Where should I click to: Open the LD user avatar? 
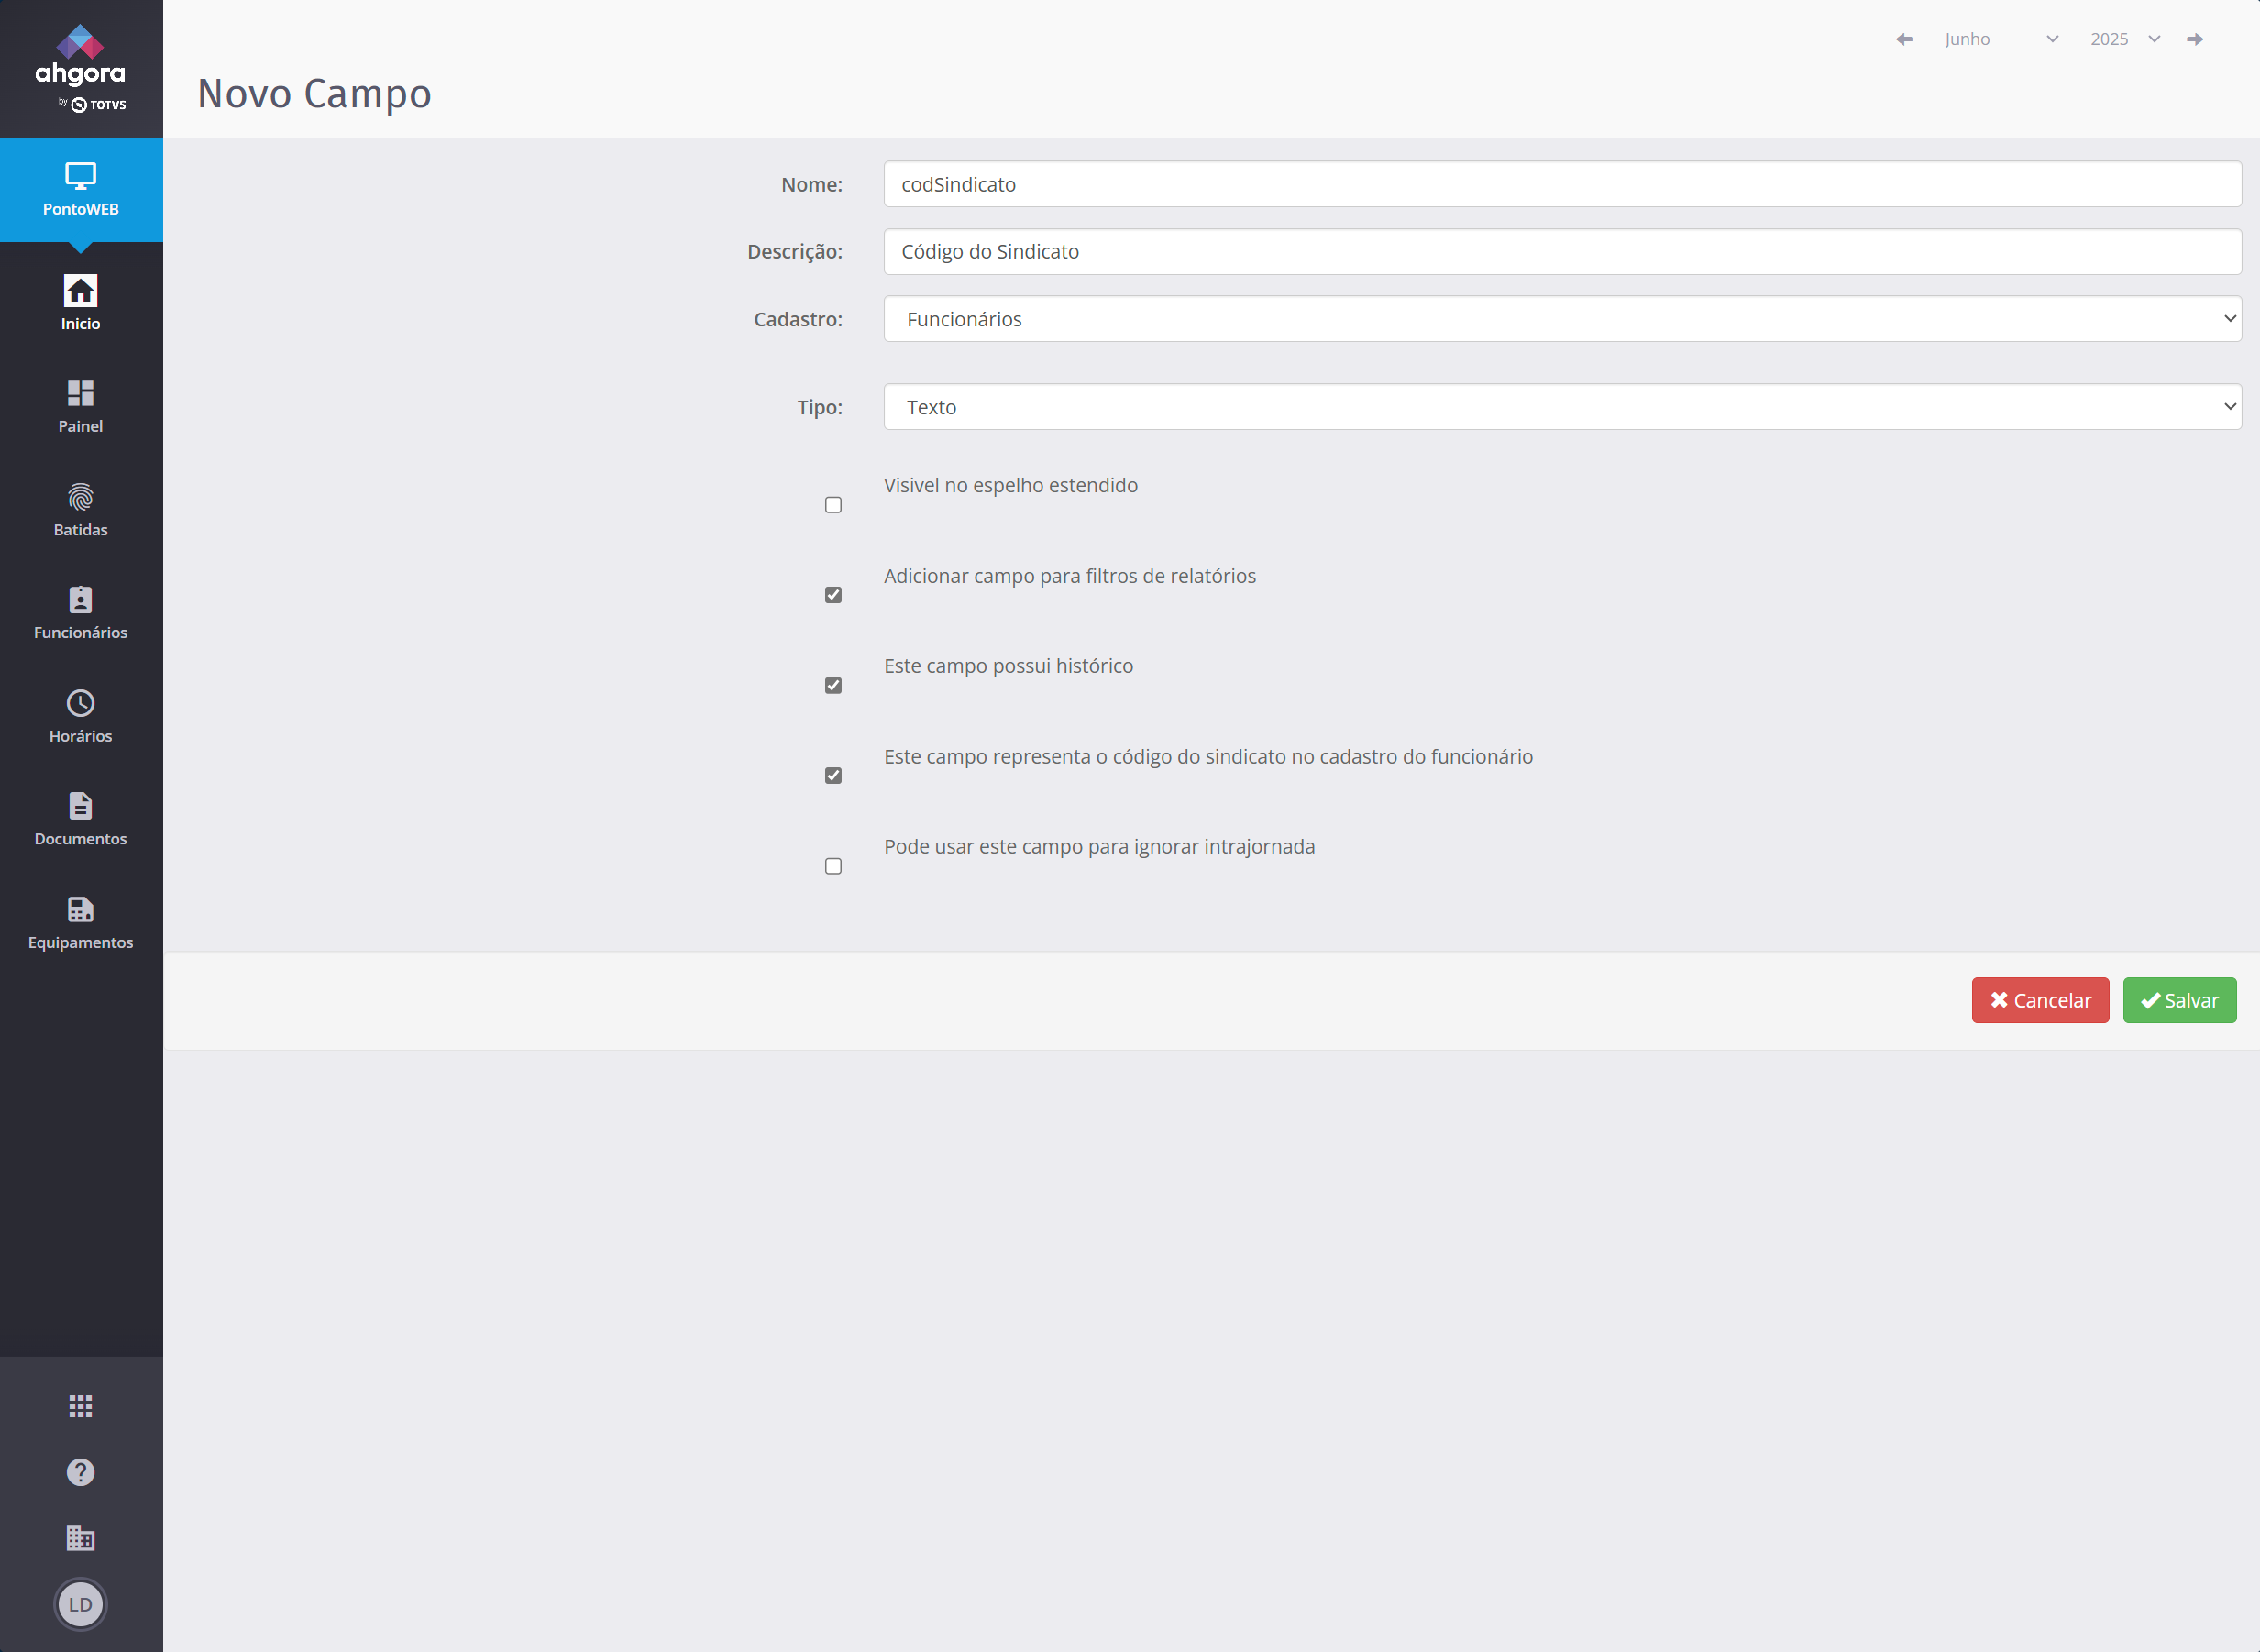(x=80, y=1604)
